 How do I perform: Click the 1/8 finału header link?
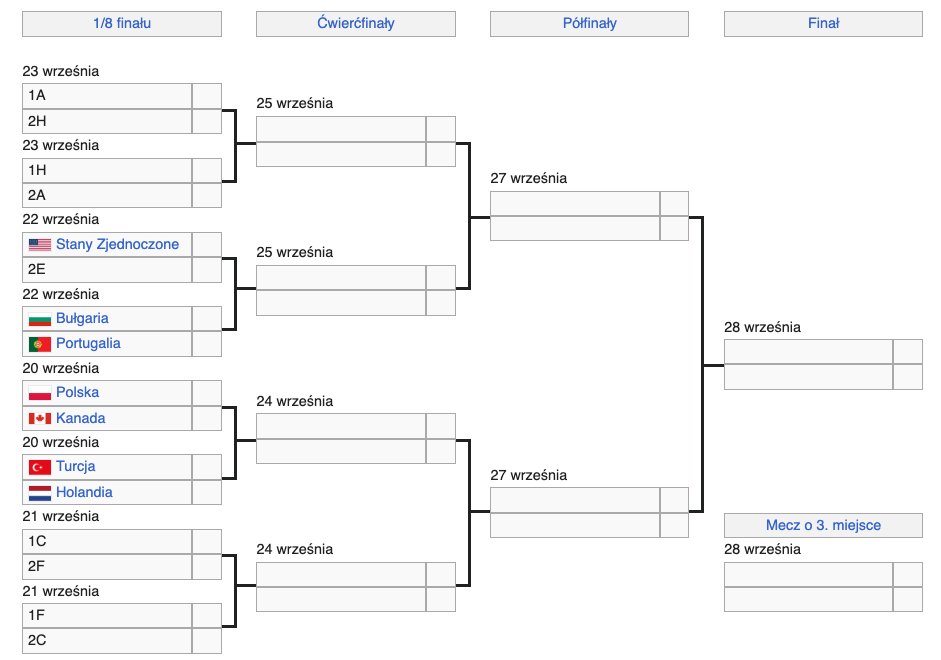121,23
